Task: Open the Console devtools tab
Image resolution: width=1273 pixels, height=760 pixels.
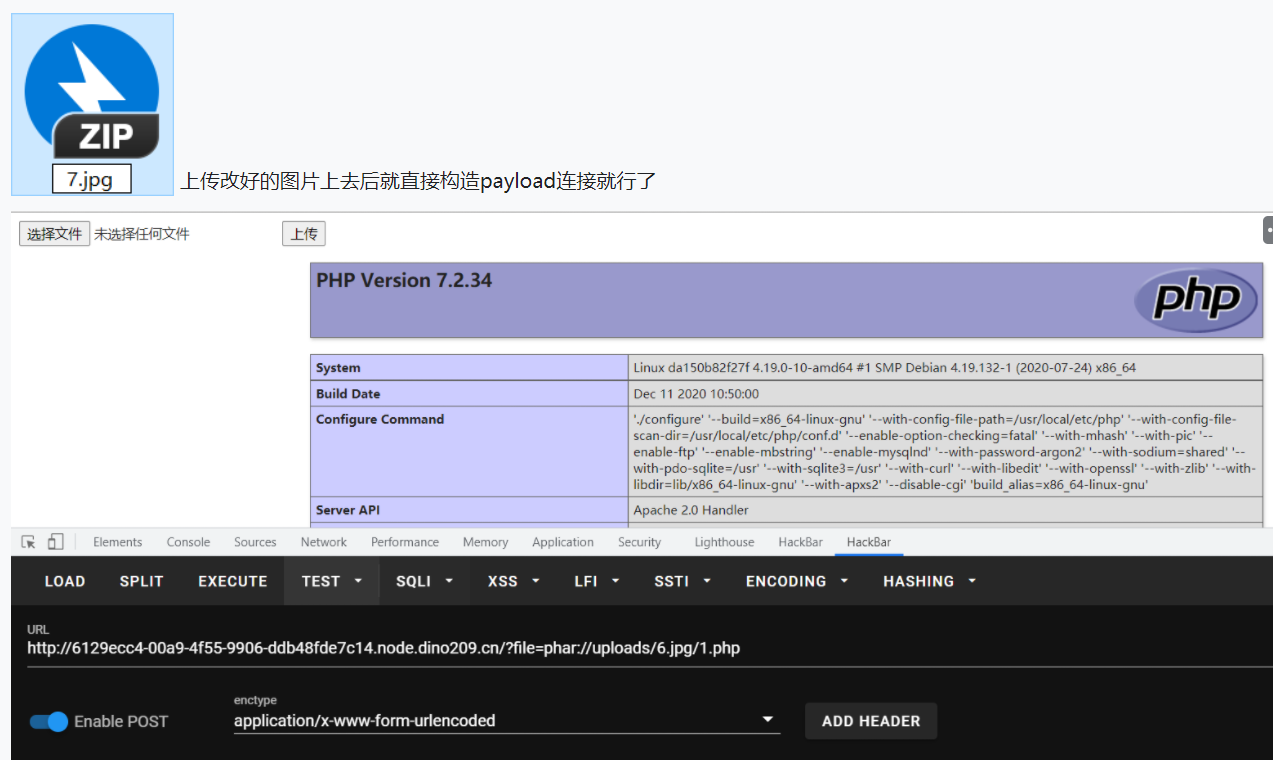Action: [188, 542]
